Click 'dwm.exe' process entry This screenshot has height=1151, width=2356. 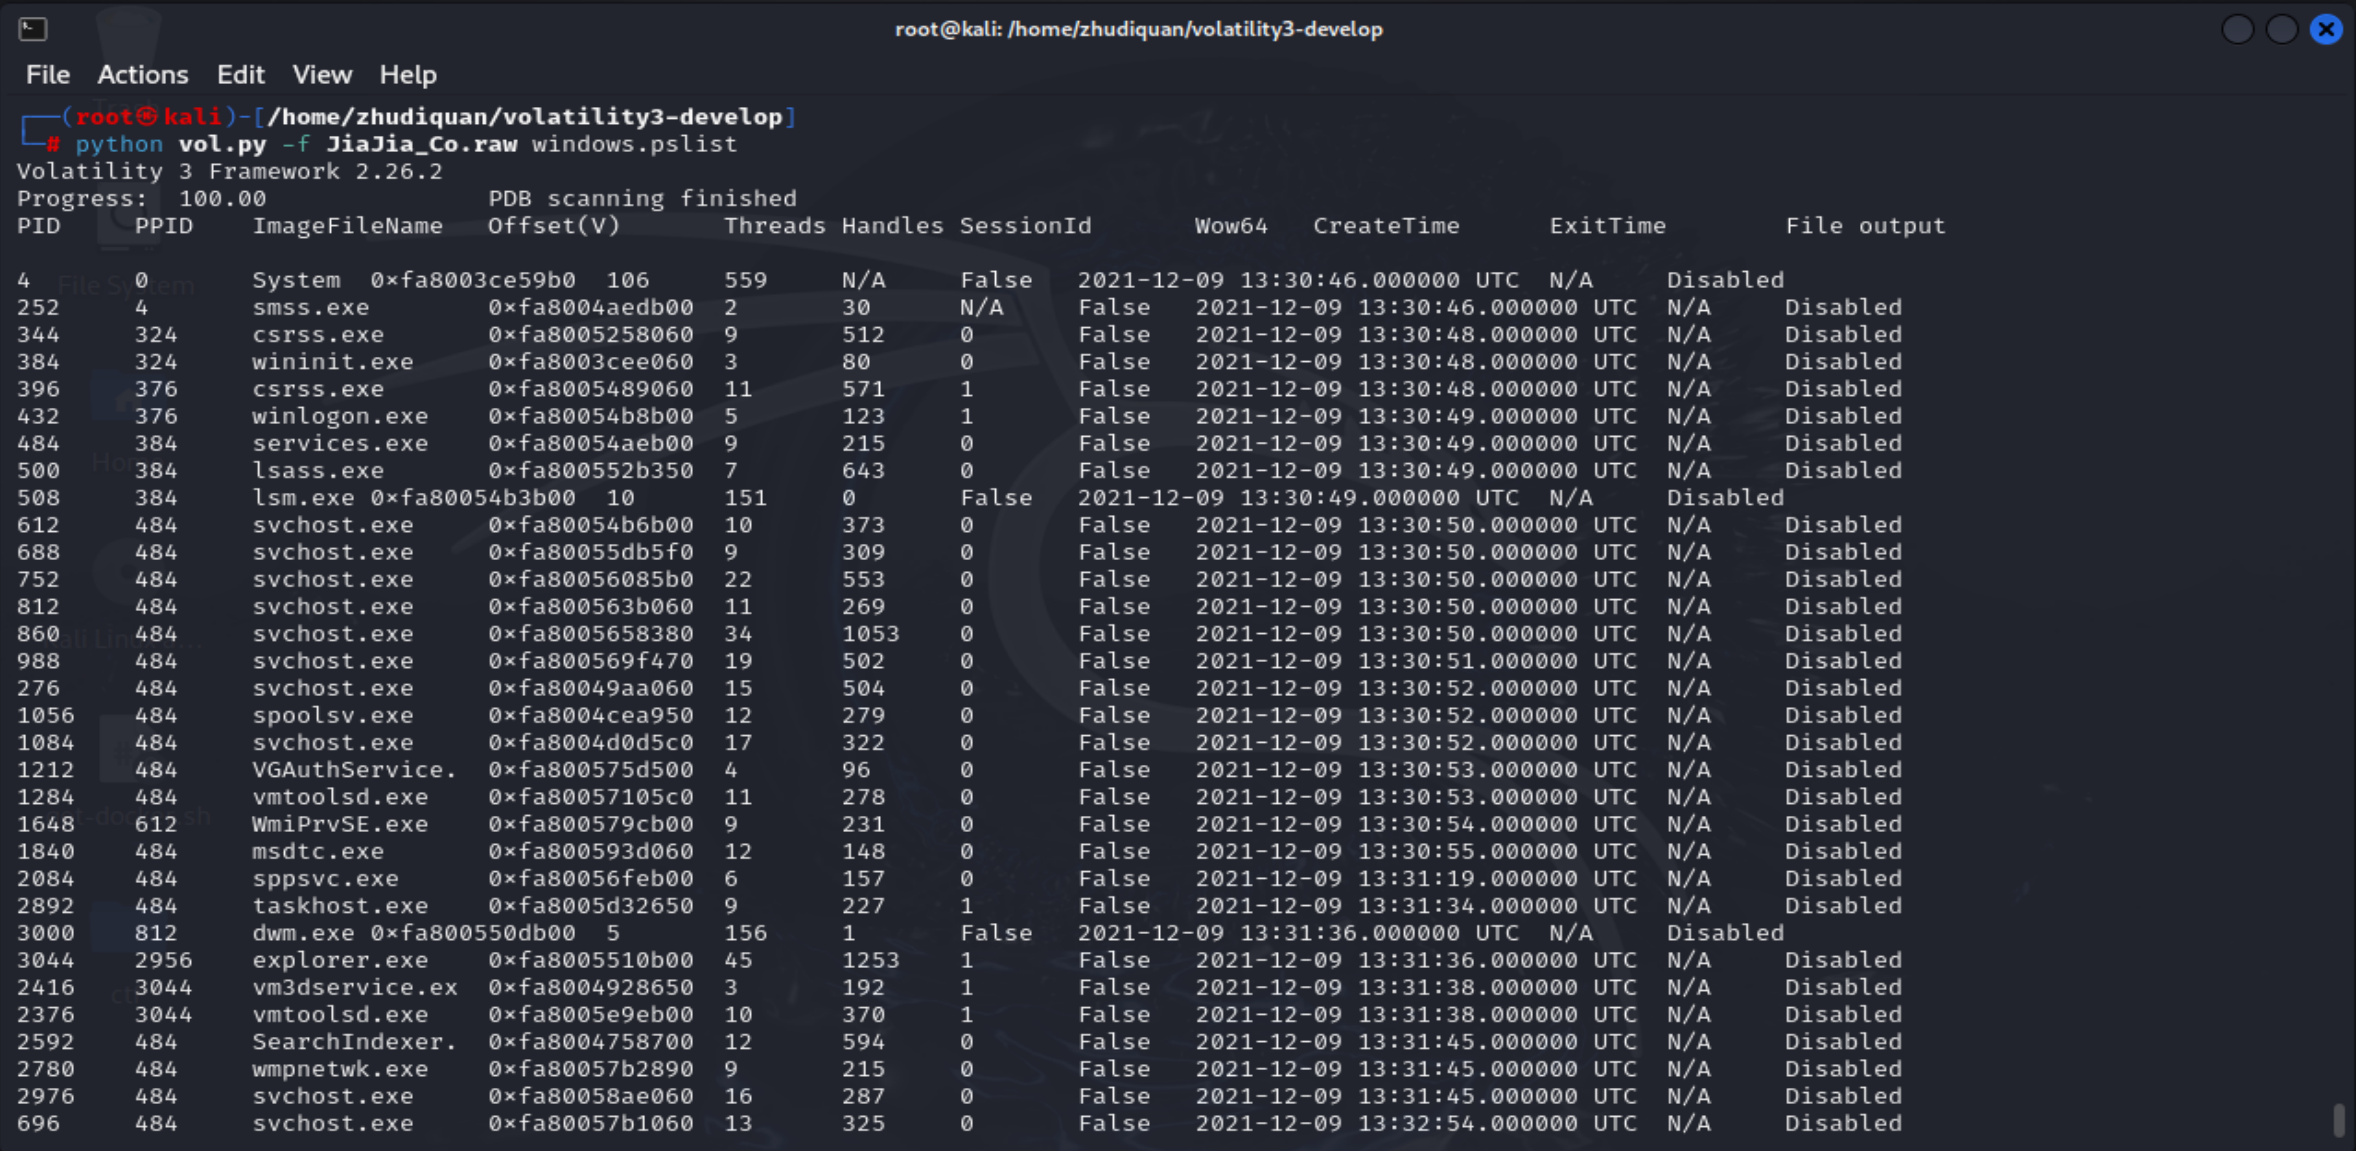[303, 932]
